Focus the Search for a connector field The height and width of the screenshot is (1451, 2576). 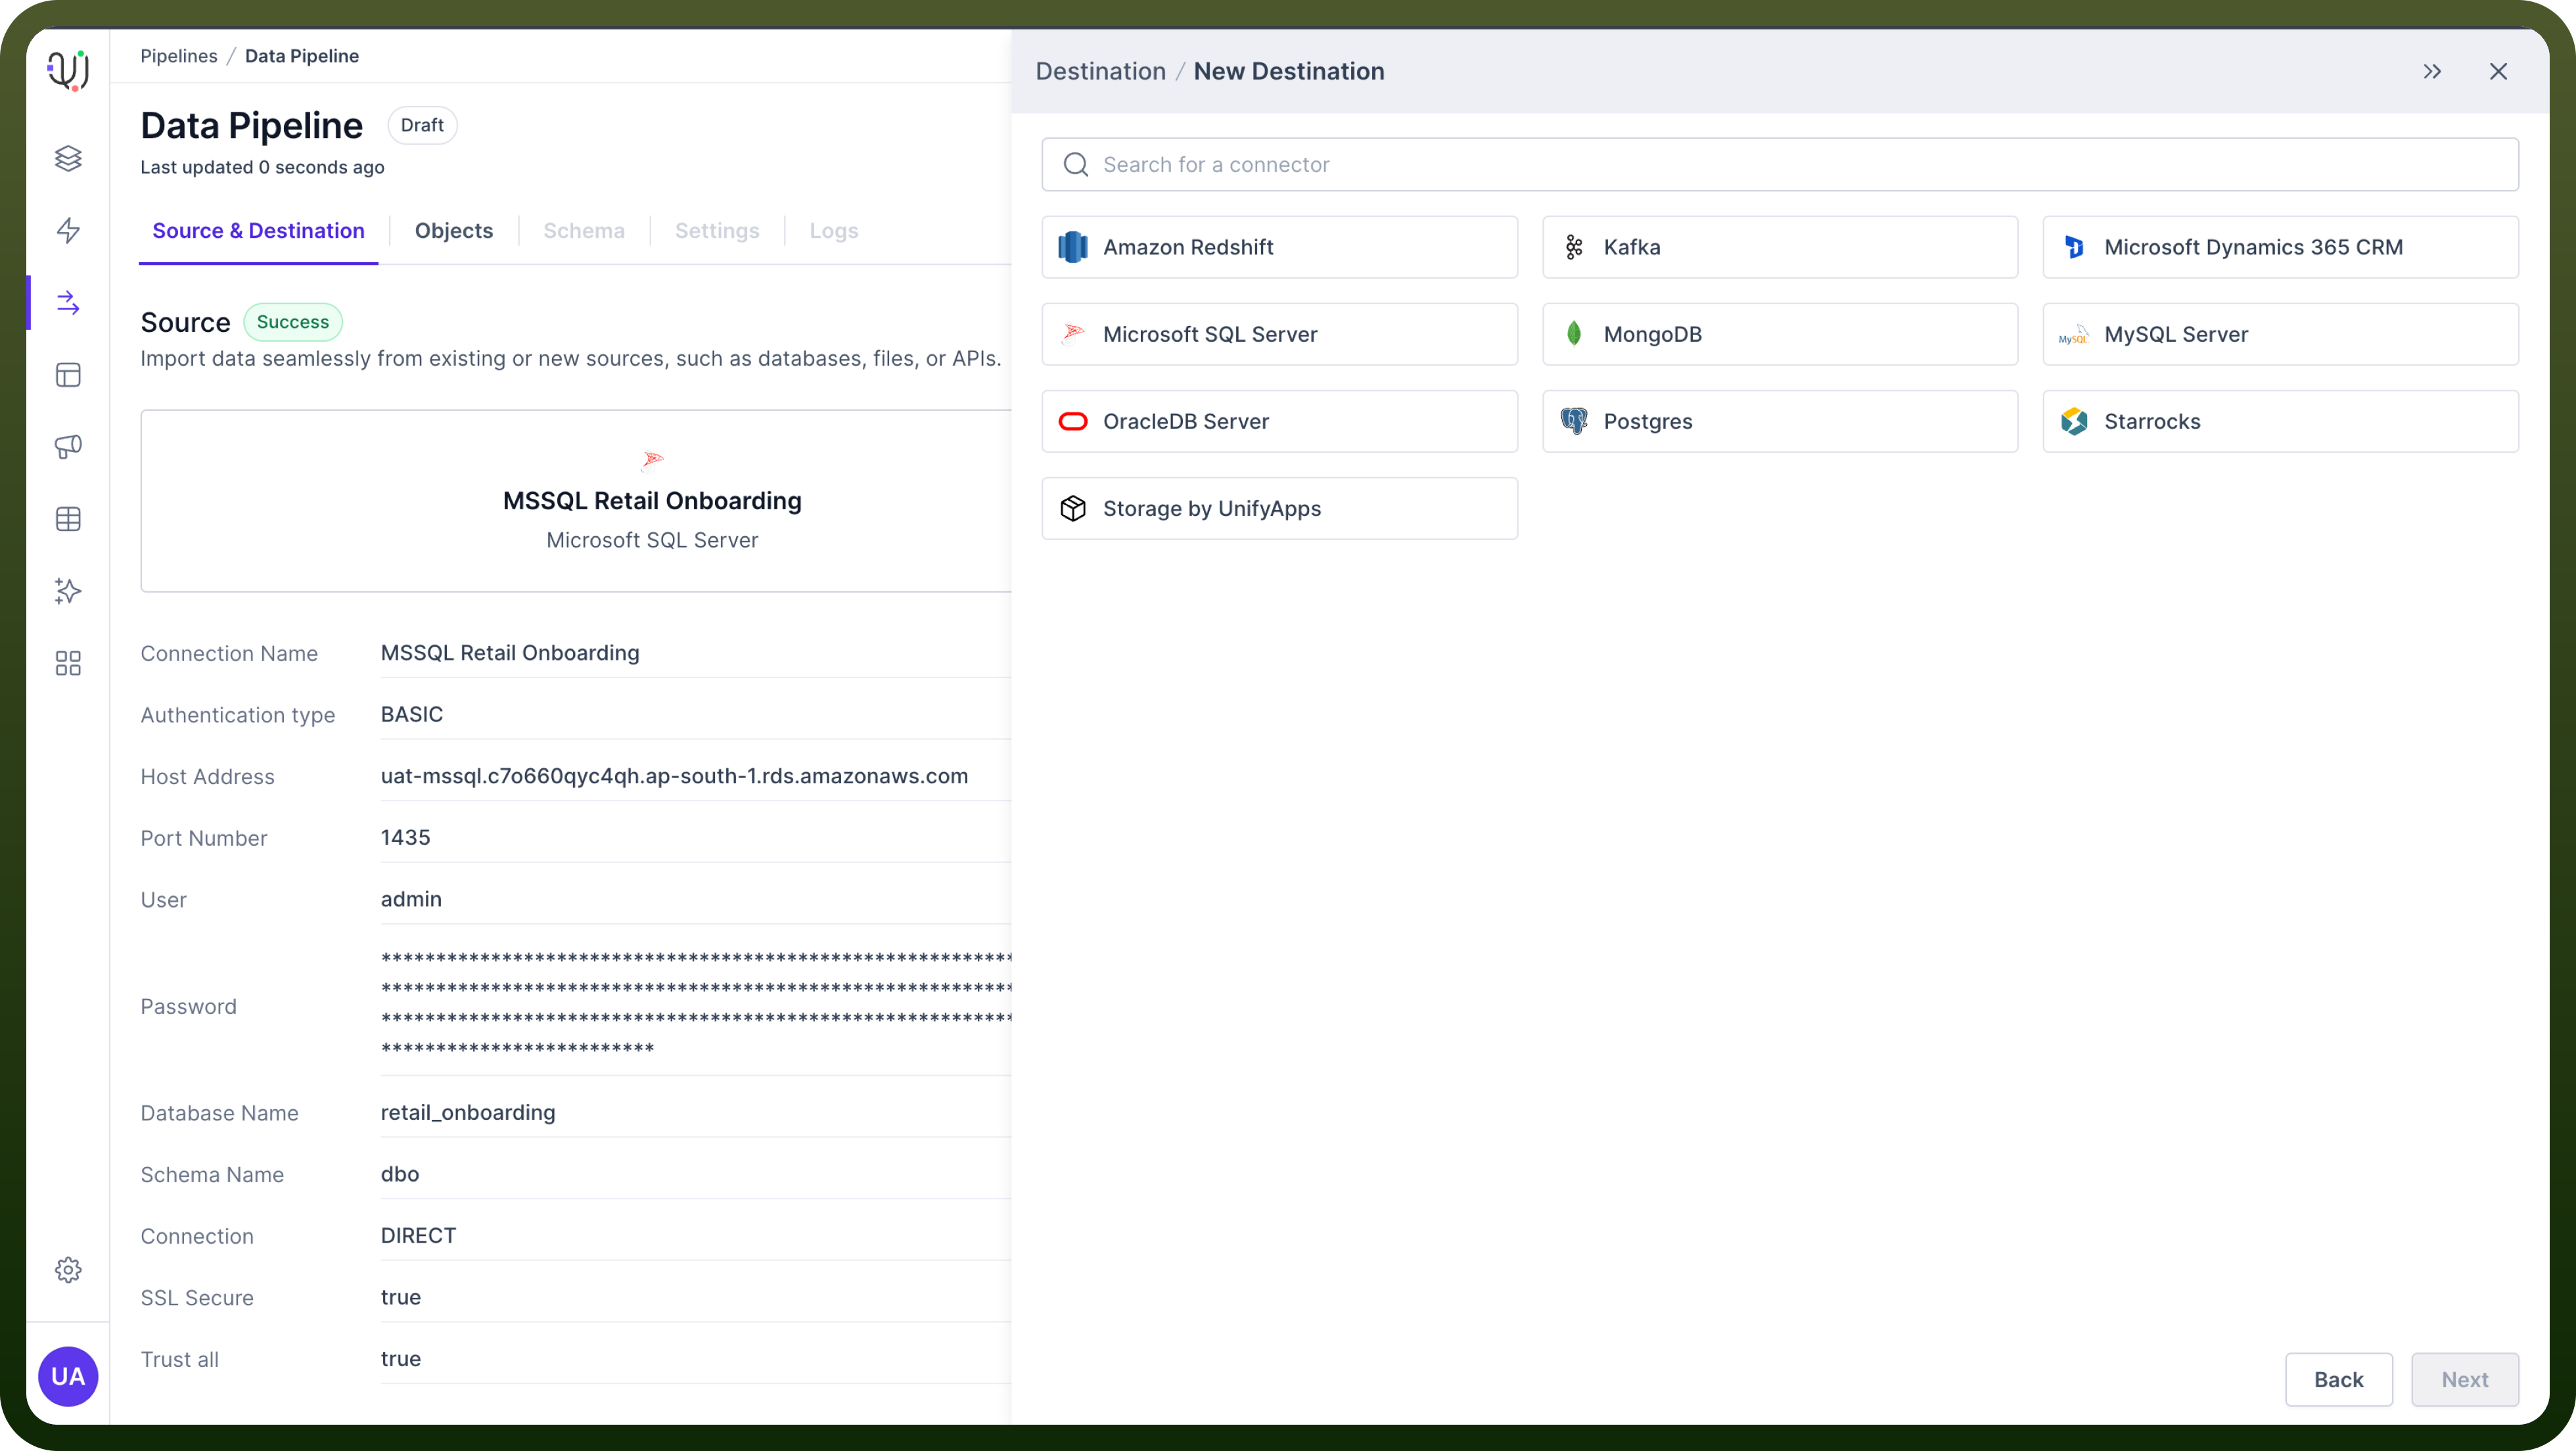pos(1780,164)
